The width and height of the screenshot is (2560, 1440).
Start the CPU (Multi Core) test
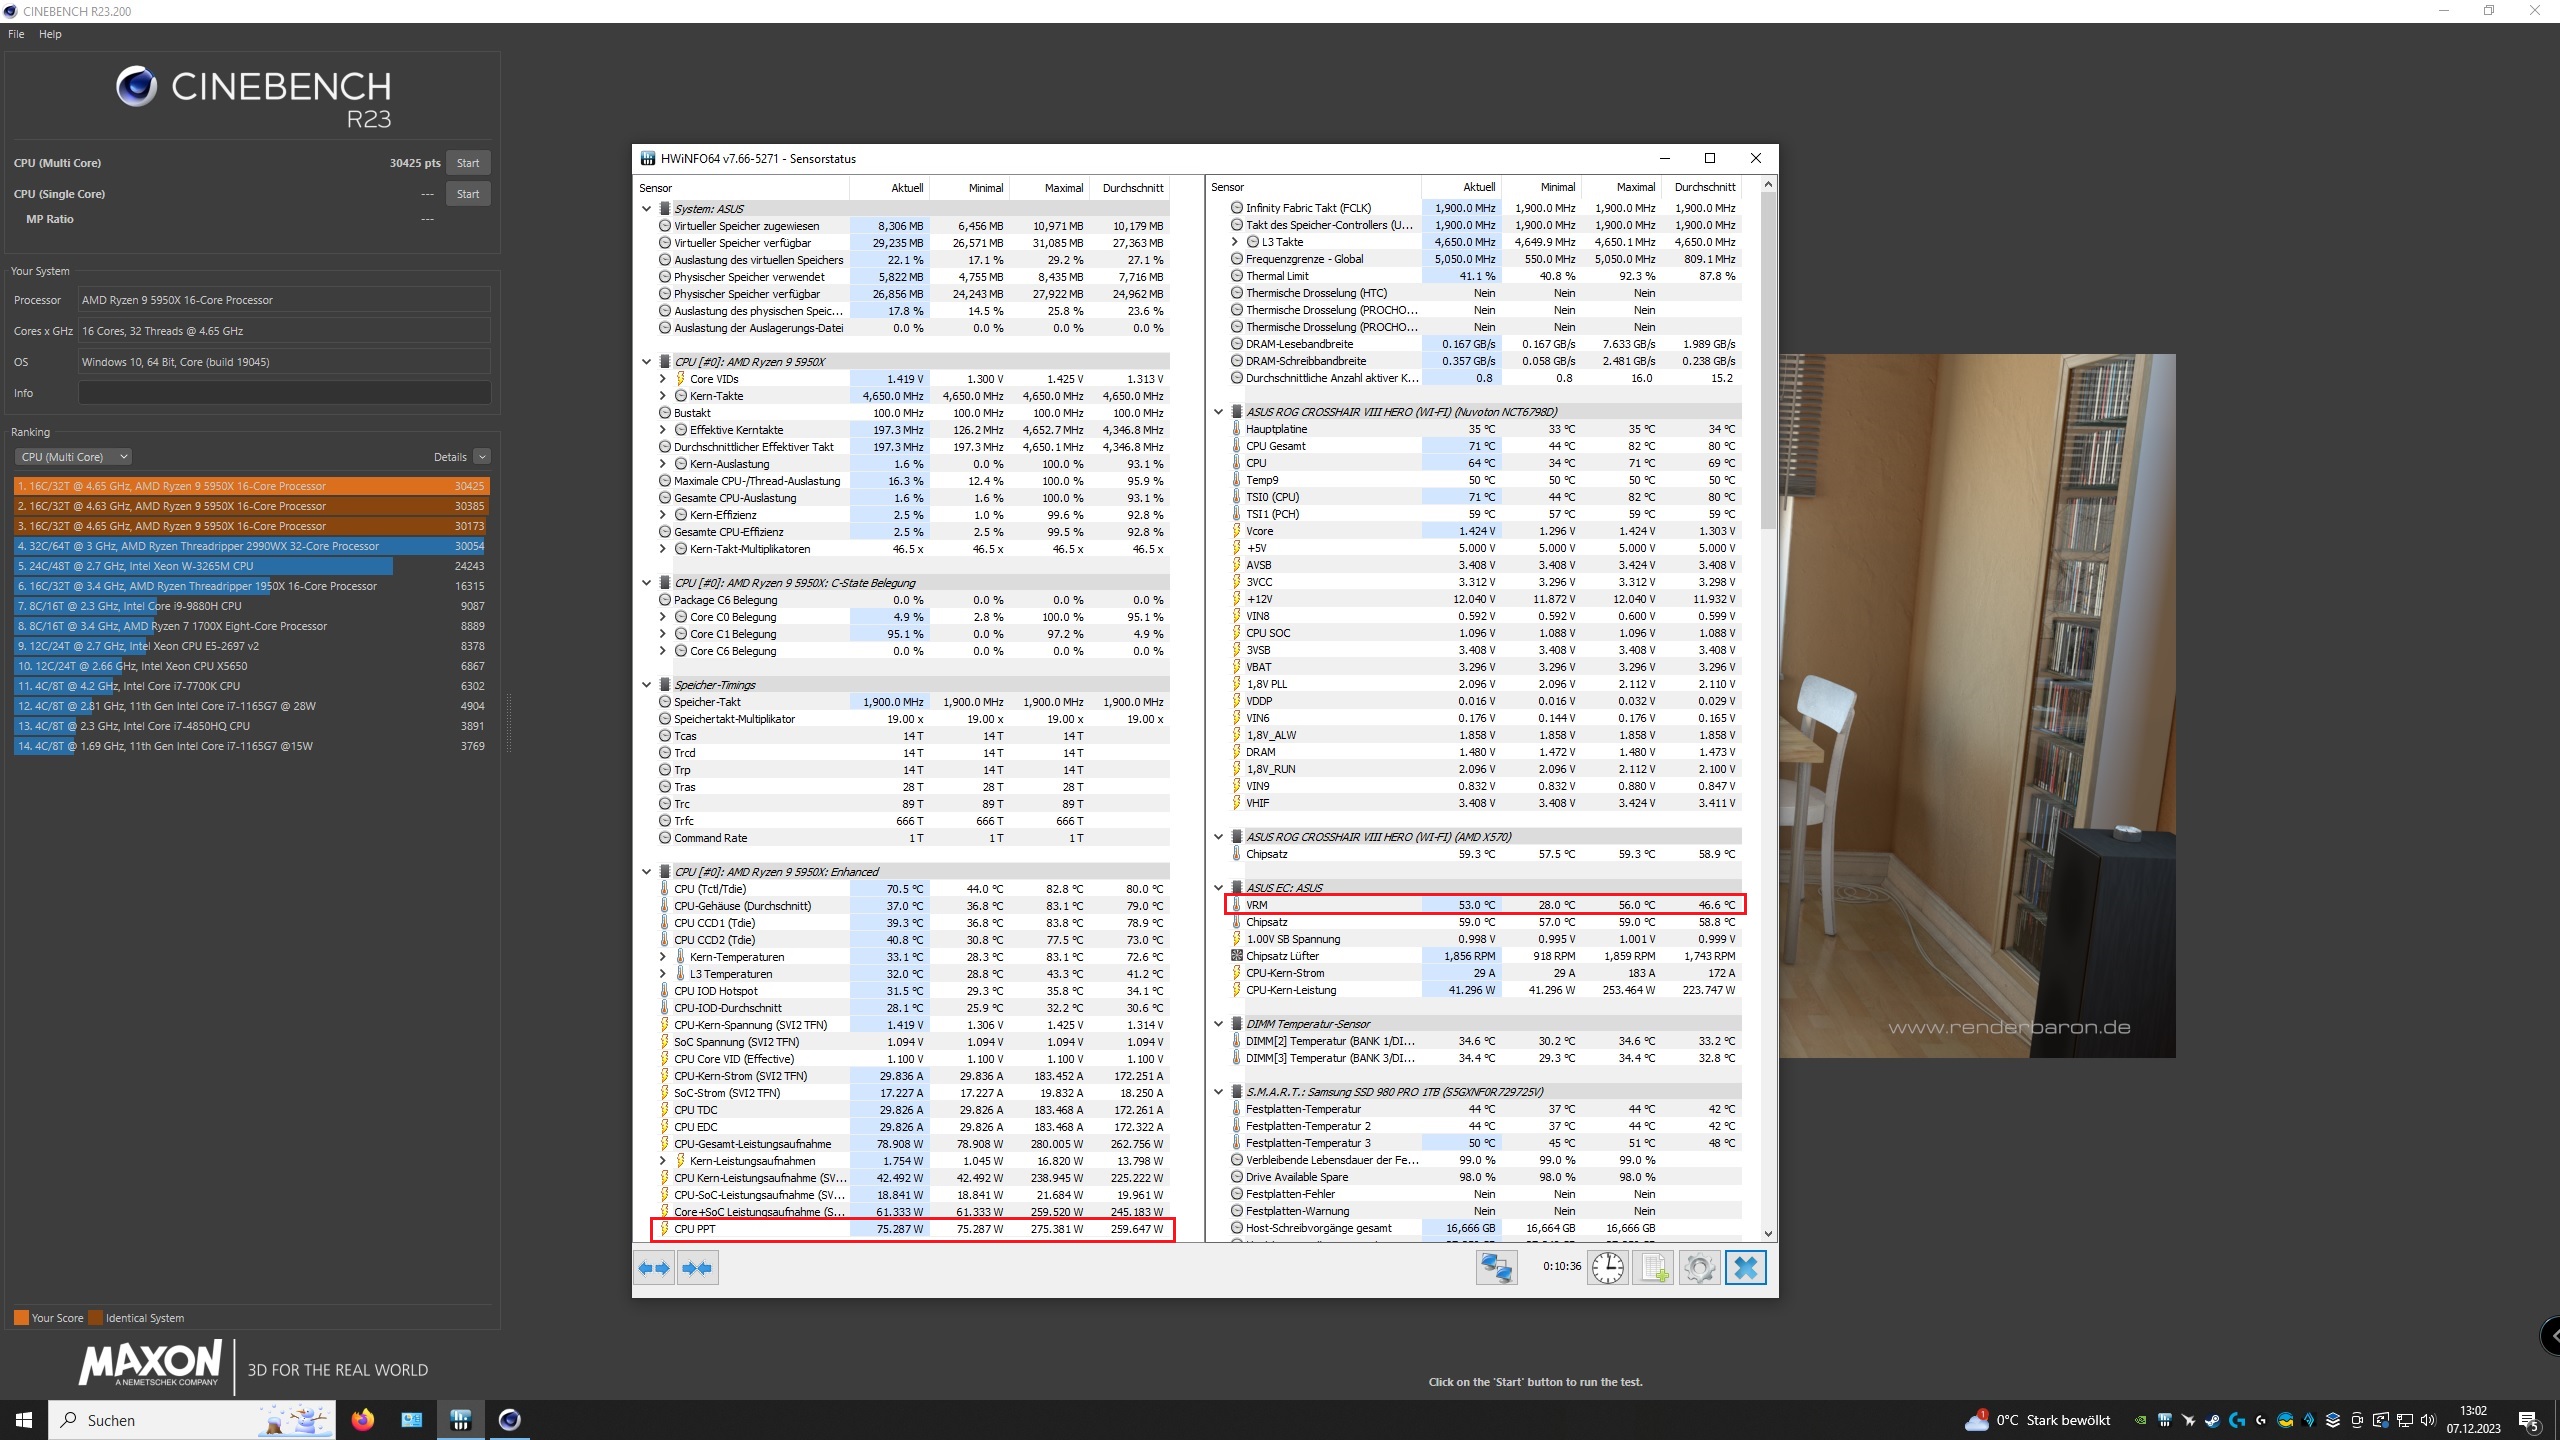pos(467,163)
